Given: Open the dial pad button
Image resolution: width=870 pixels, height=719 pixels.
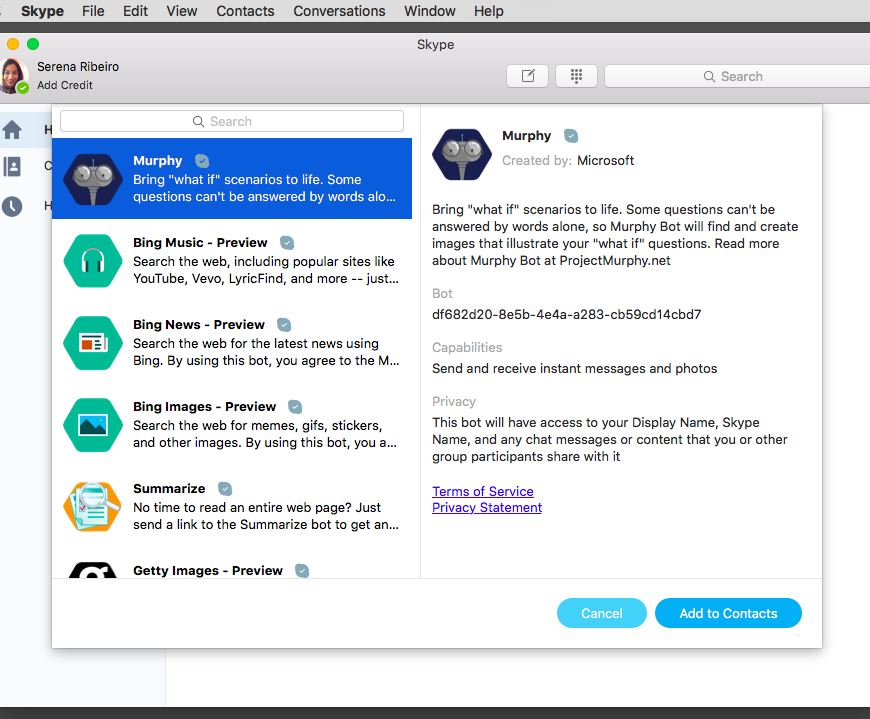Looking at the screenshot, I should click(x=576, y=76).
